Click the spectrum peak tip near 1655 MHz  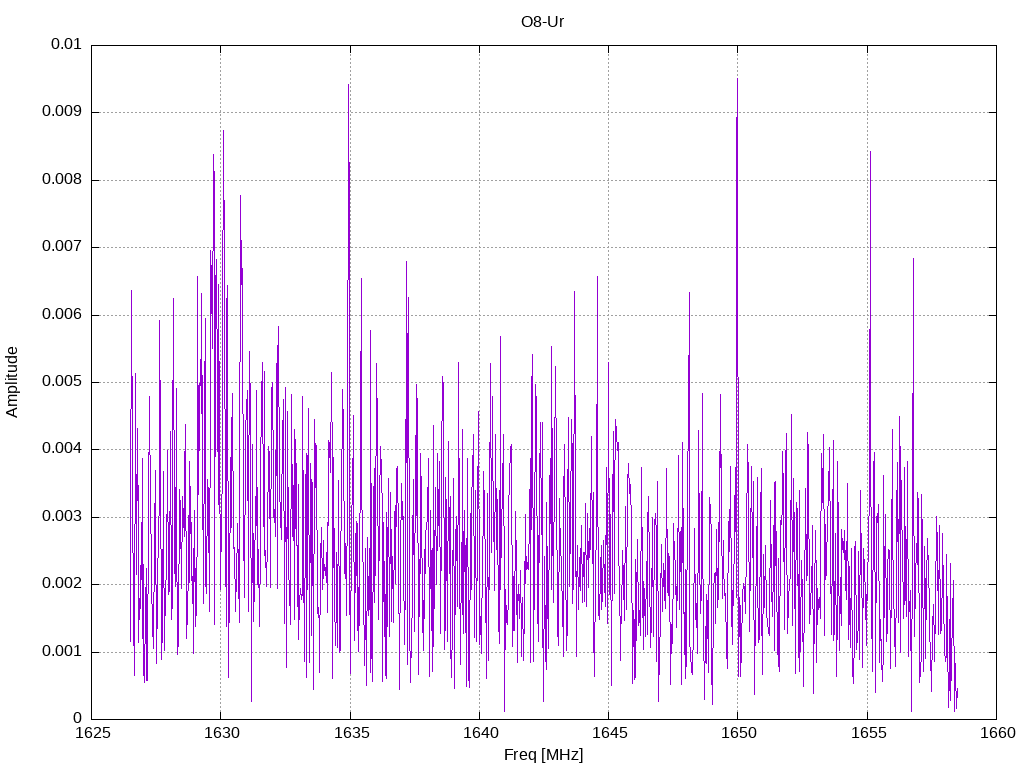(x=870, y=153)
